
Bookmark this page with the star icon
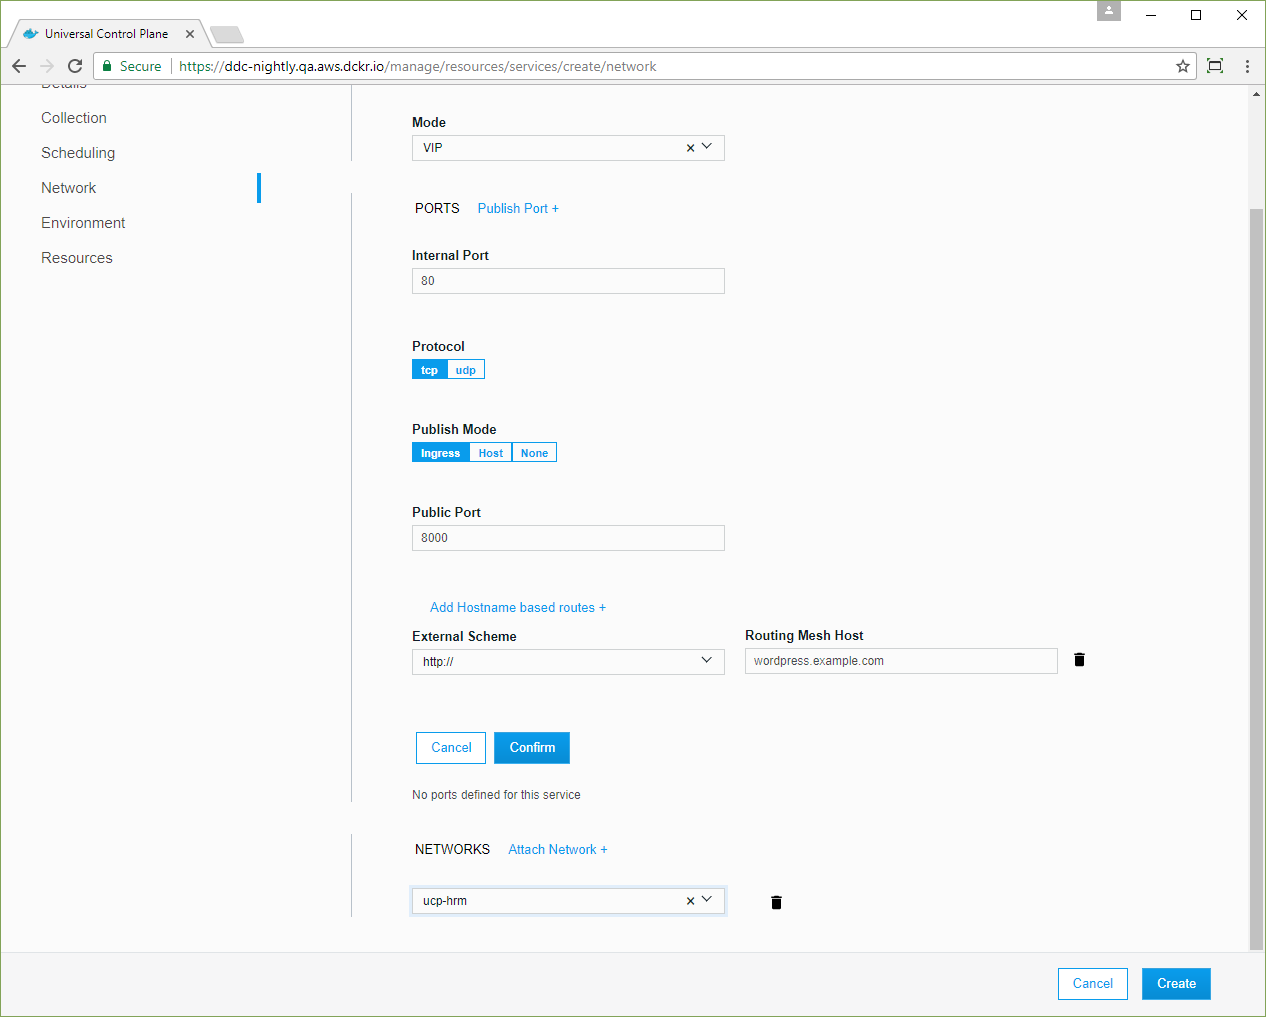pyautogui.click(x=1183, y=66)
